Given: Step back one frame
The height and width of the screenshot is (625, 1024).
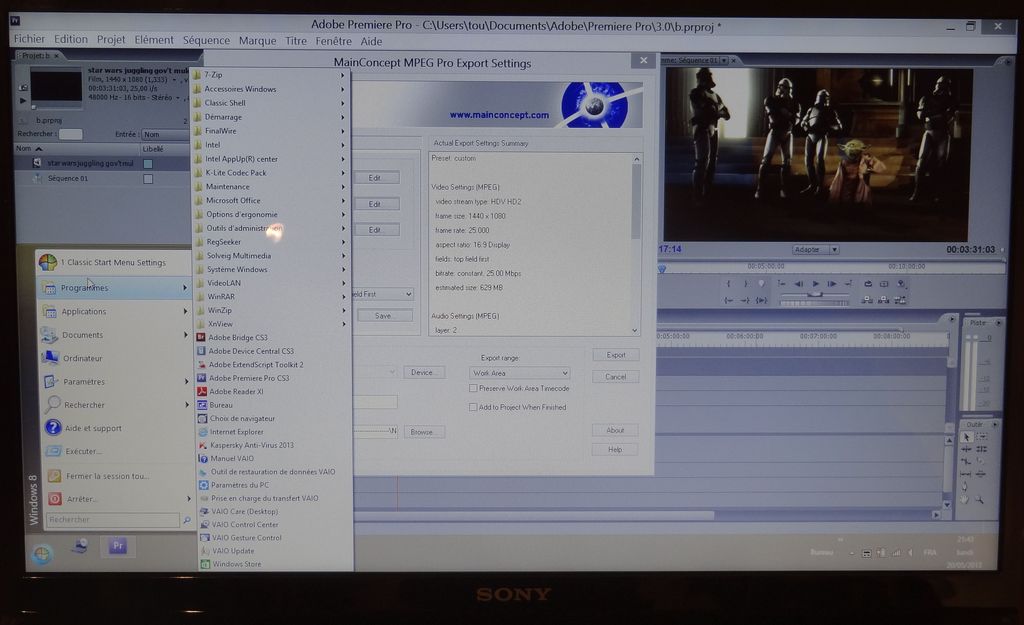Looking at the screenshot, I should [x=799, y=283].
